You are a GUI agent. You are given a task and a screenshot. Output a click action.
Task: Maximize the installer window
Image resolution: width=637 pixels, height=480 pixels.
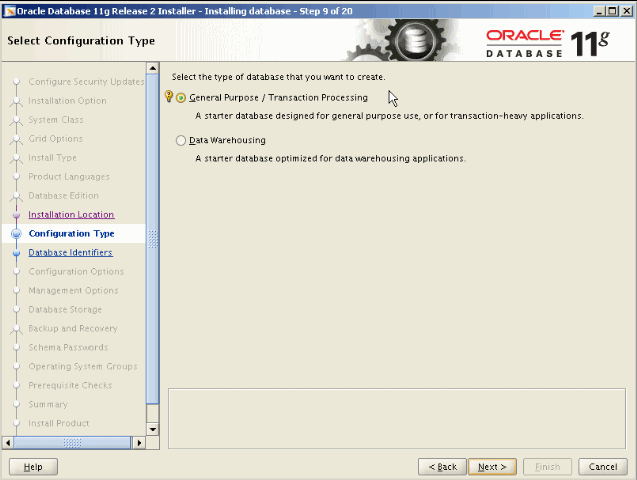tap(613, 11)
